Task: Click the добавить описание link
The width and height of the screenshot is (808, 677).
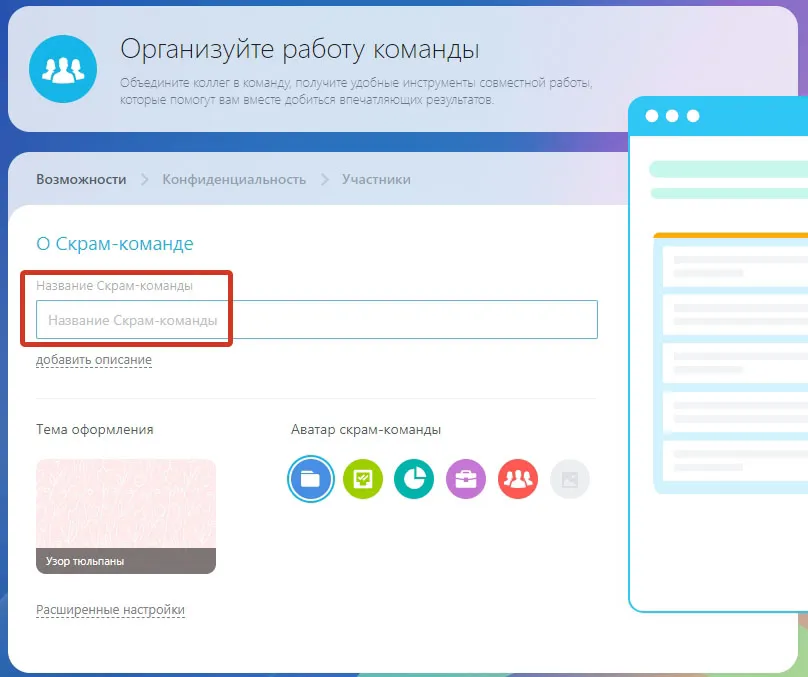Action: point(94,360)
